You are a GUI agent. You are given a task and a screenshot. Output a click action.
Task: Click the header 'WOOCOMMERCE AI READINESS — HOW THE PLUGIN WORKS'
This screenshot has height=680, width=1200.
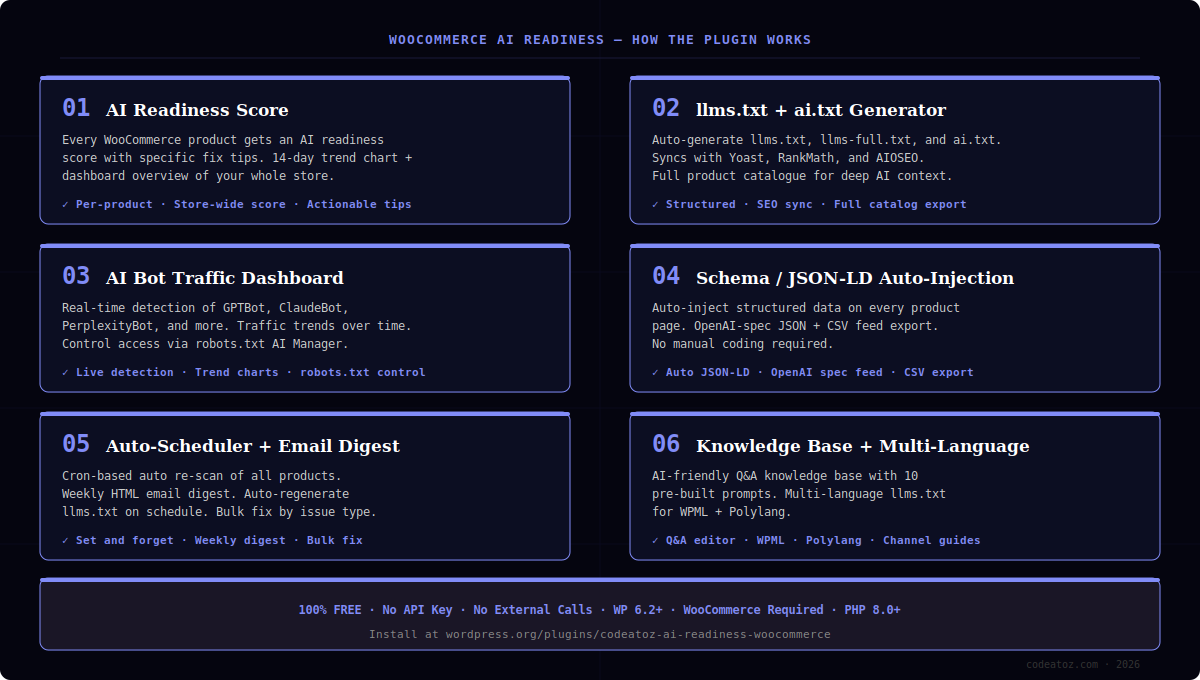(600, 40)
